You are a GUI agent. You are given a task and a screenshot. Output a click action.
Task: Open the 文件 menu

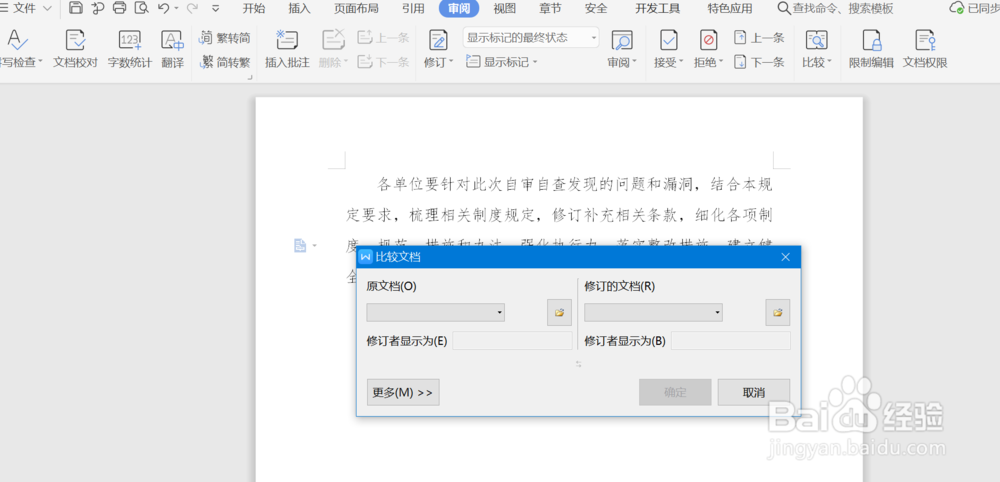tap(24, 8)
